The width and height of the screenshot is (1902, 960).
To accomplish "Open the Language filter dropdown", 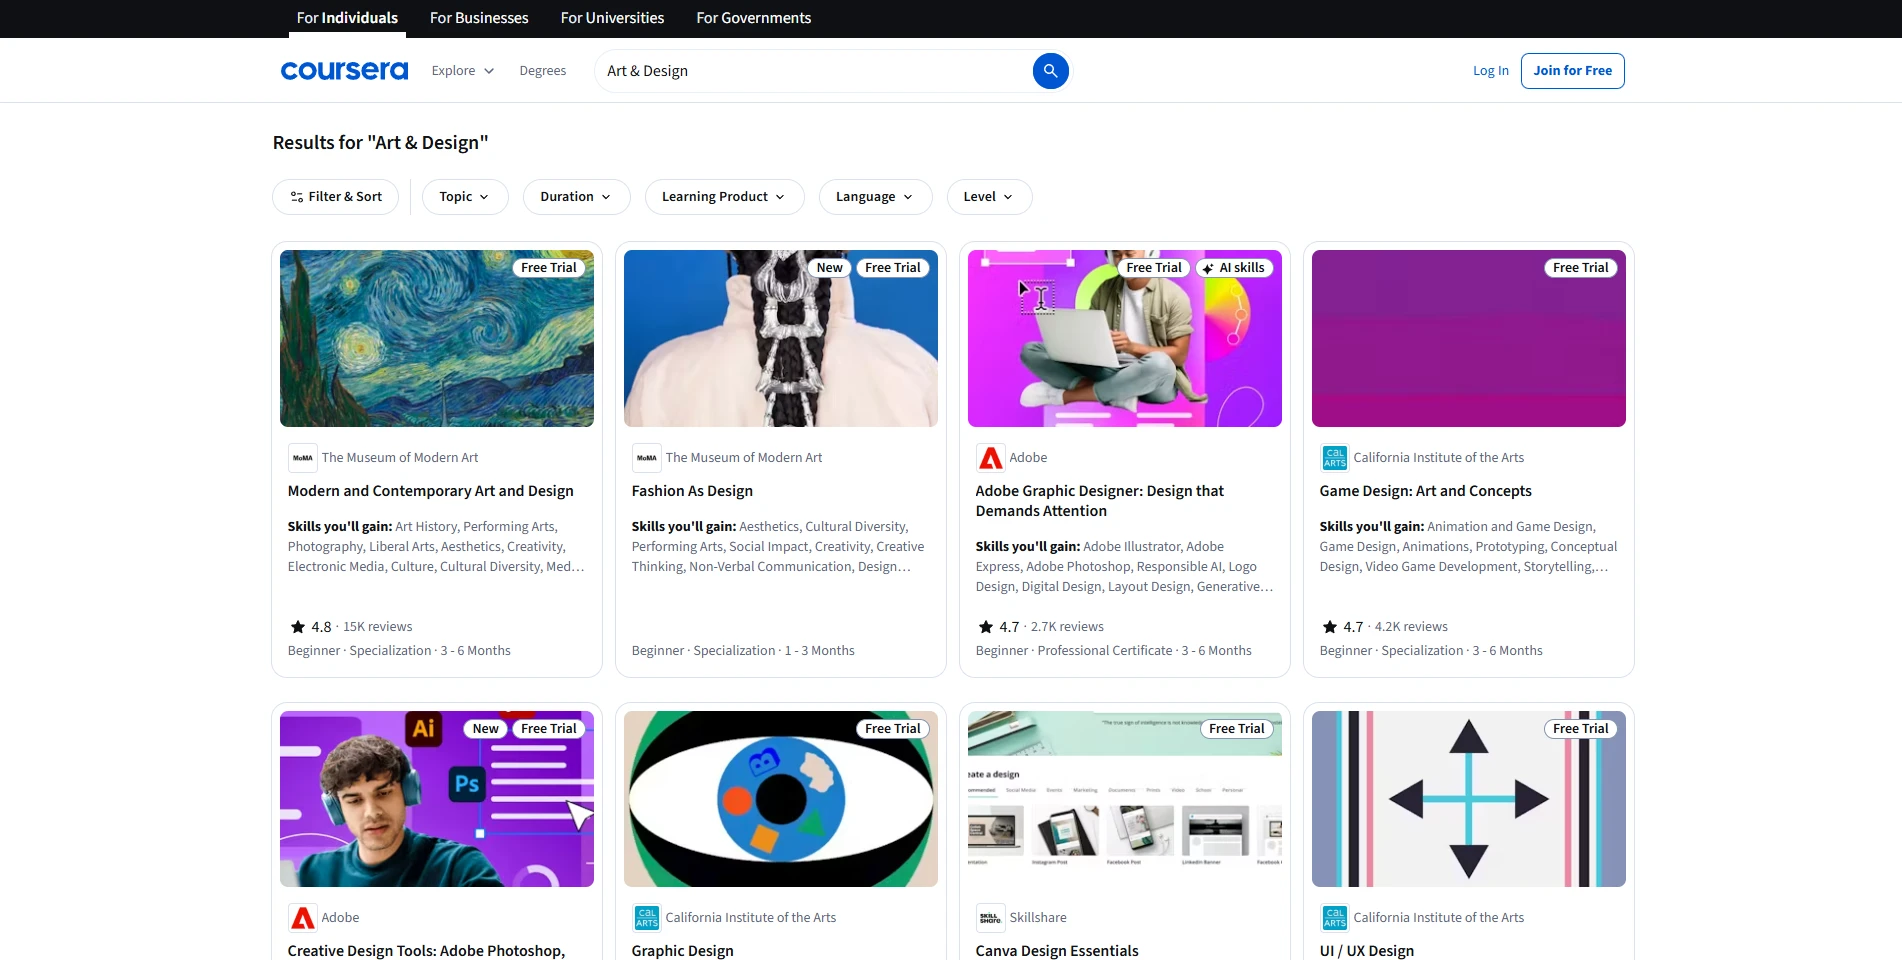I will [874, 197].
